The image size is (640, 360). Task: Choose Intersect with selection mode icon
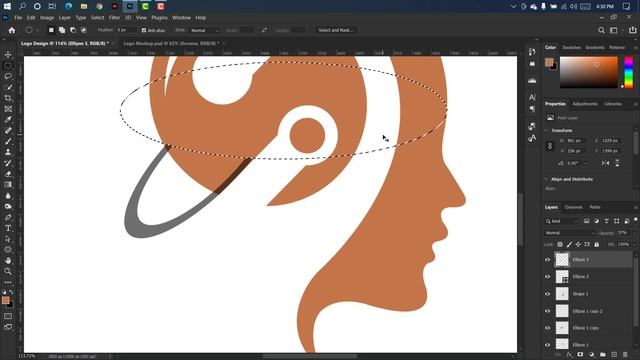[84, 30]
